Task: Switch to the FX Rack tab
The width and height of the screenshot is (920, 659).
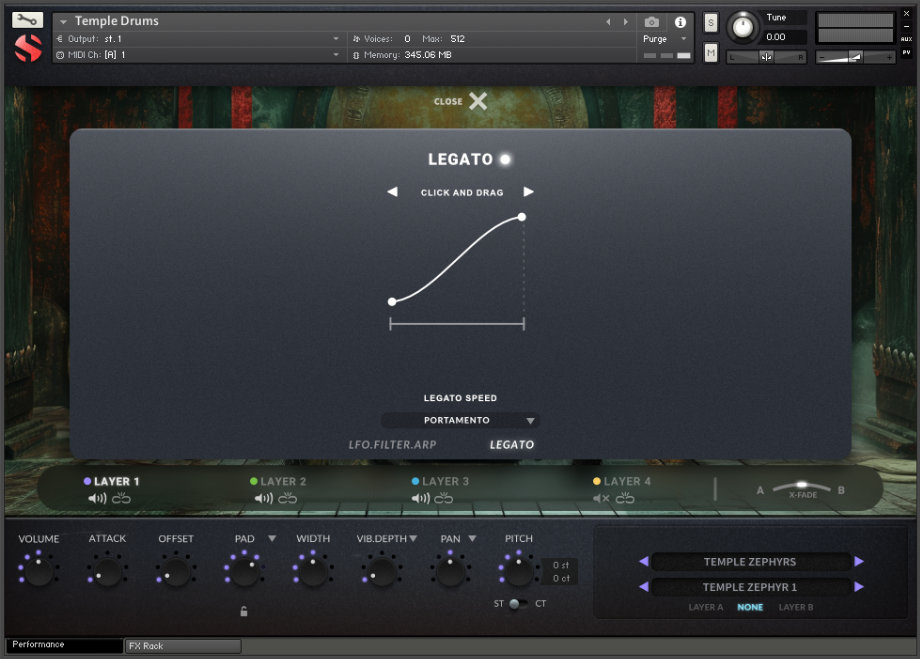Action: pyautogui.click(x=182, y=646)
